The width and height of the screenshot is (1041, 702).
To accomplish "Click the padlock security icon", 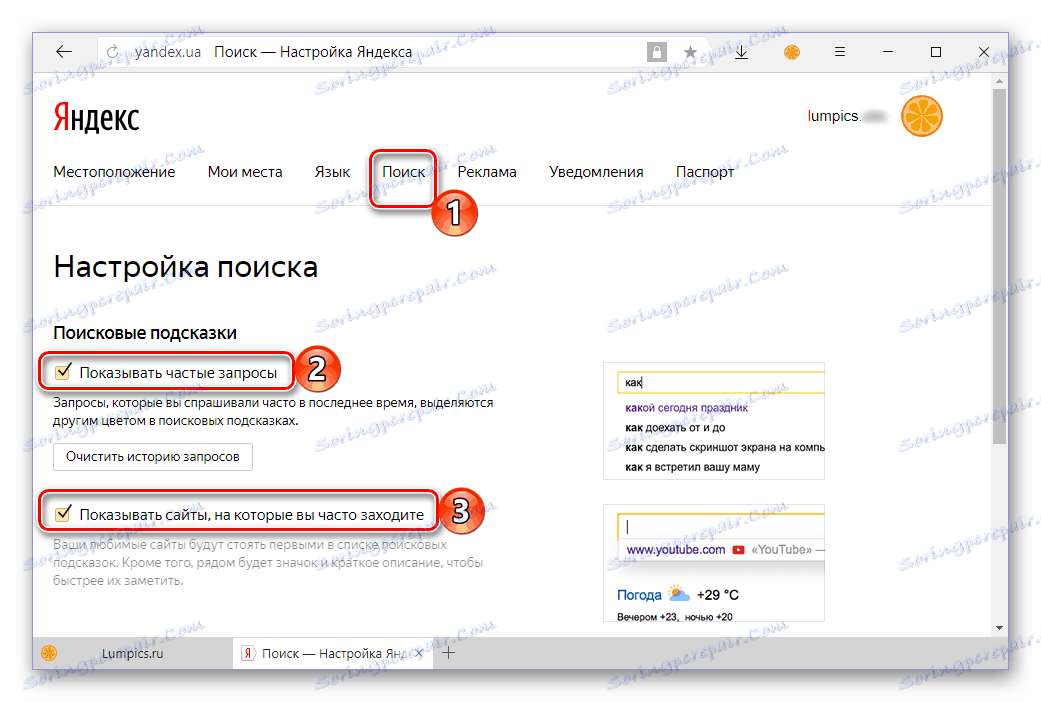I will (657, 52).
